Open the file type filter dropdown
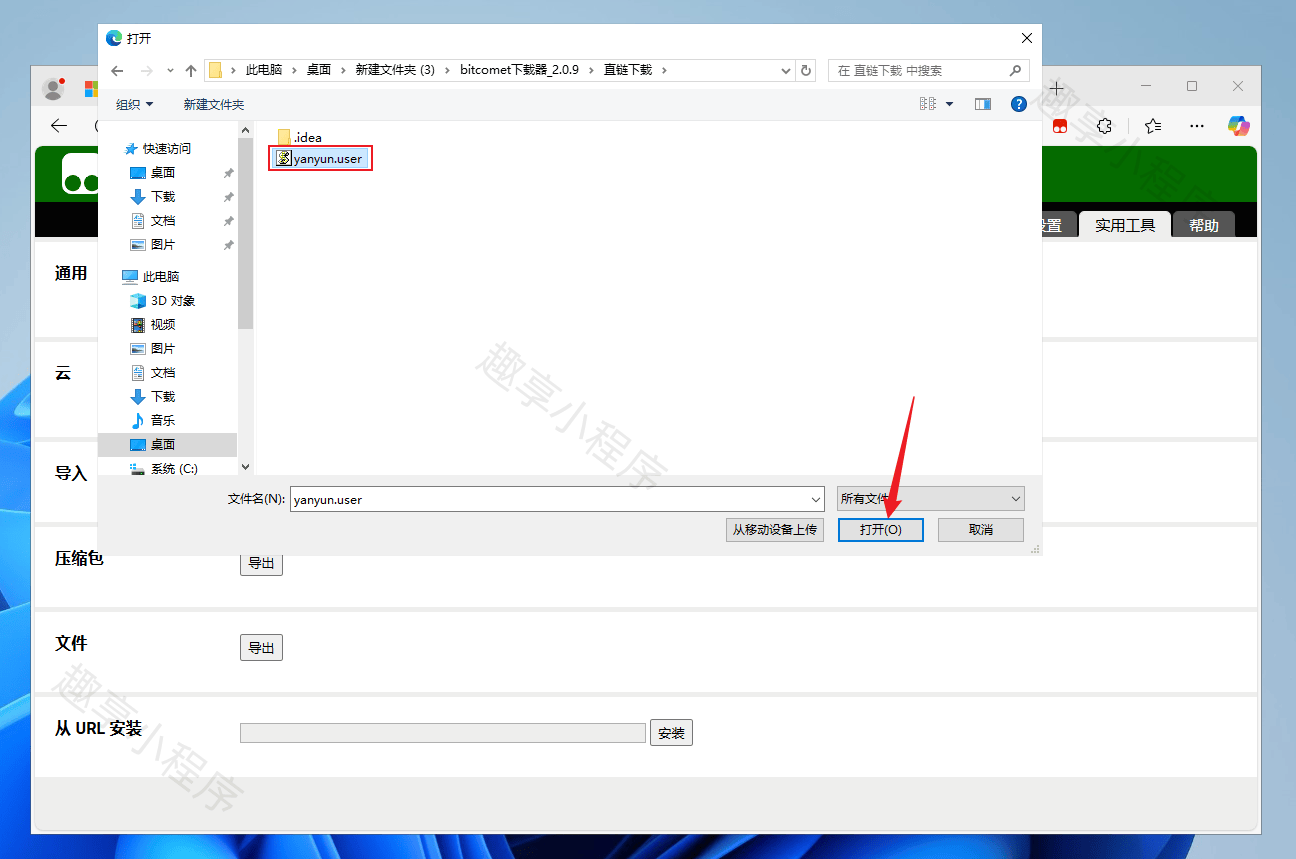 tap(930, 499)
